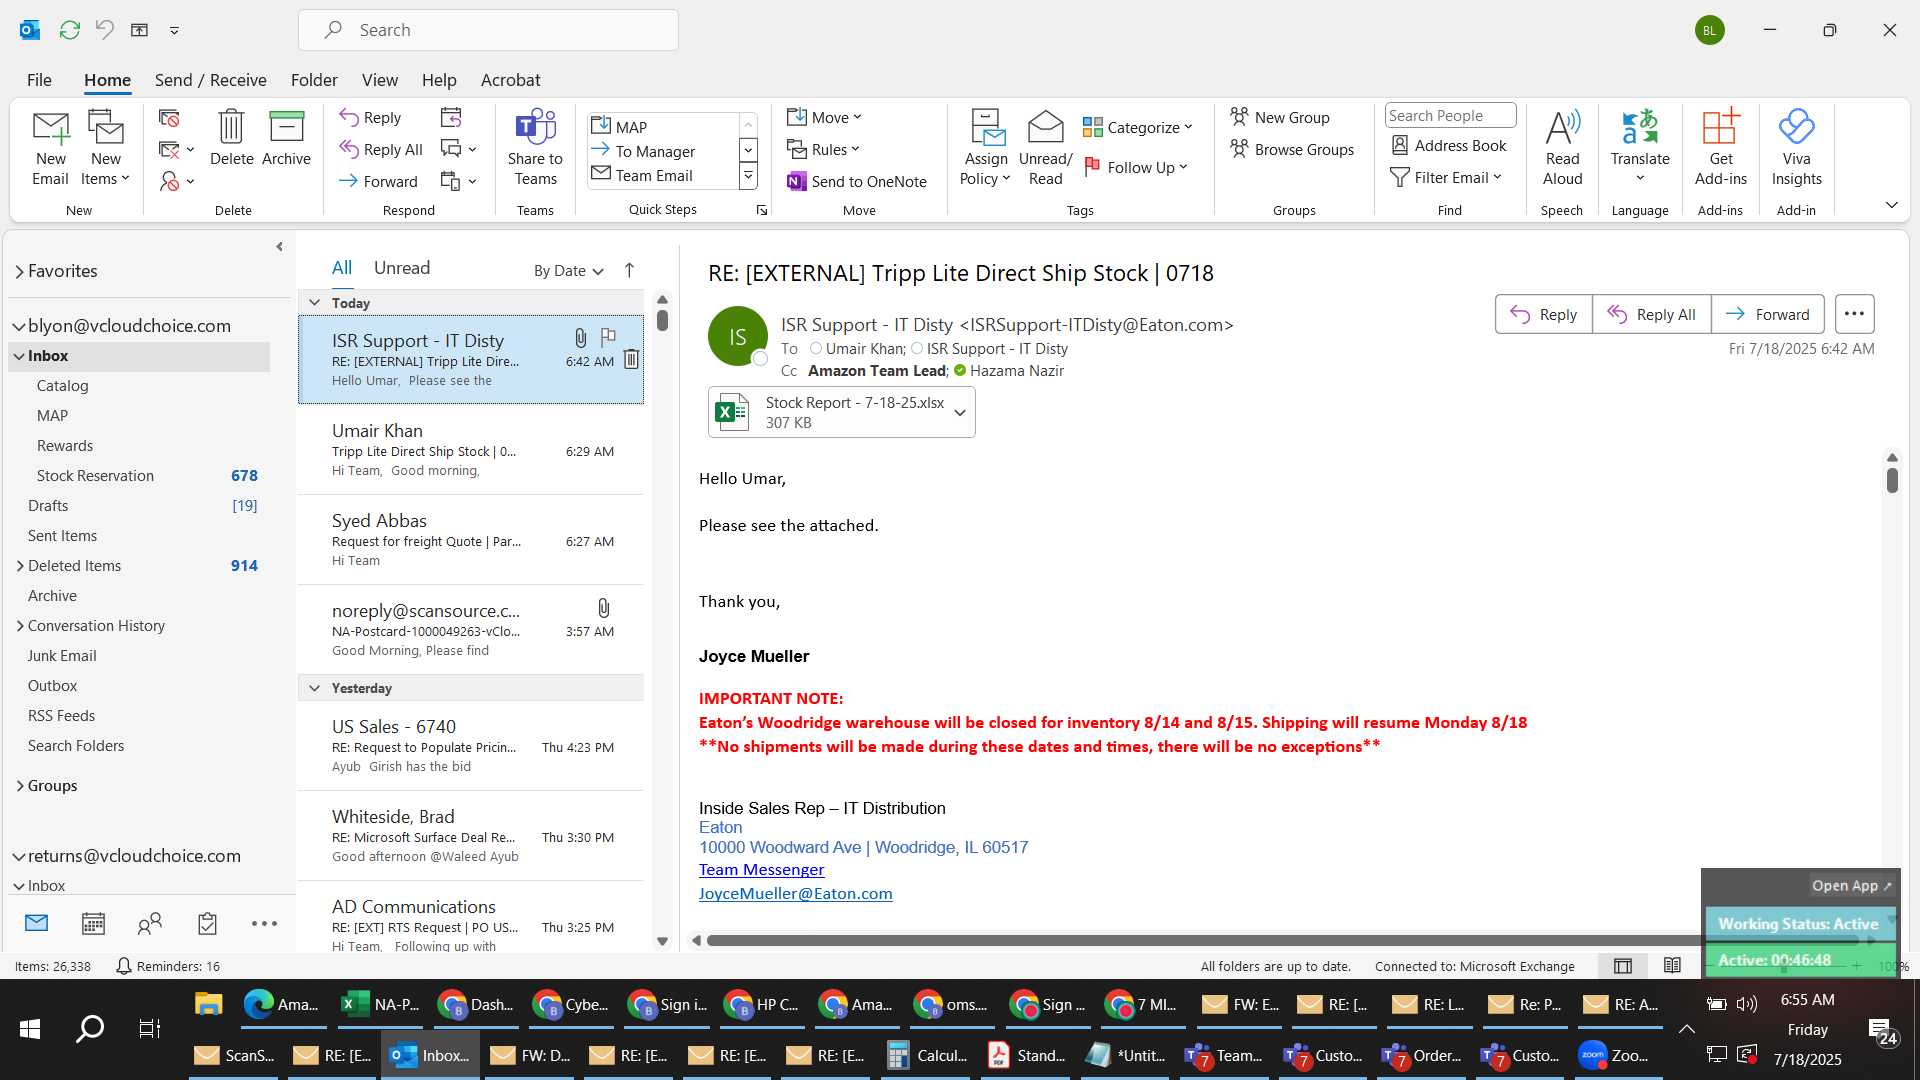This screenshot has height=1080, width=1920.
Task: Click Send/Receive All Folders icon in title bar
Action: (x=69, y=30)
